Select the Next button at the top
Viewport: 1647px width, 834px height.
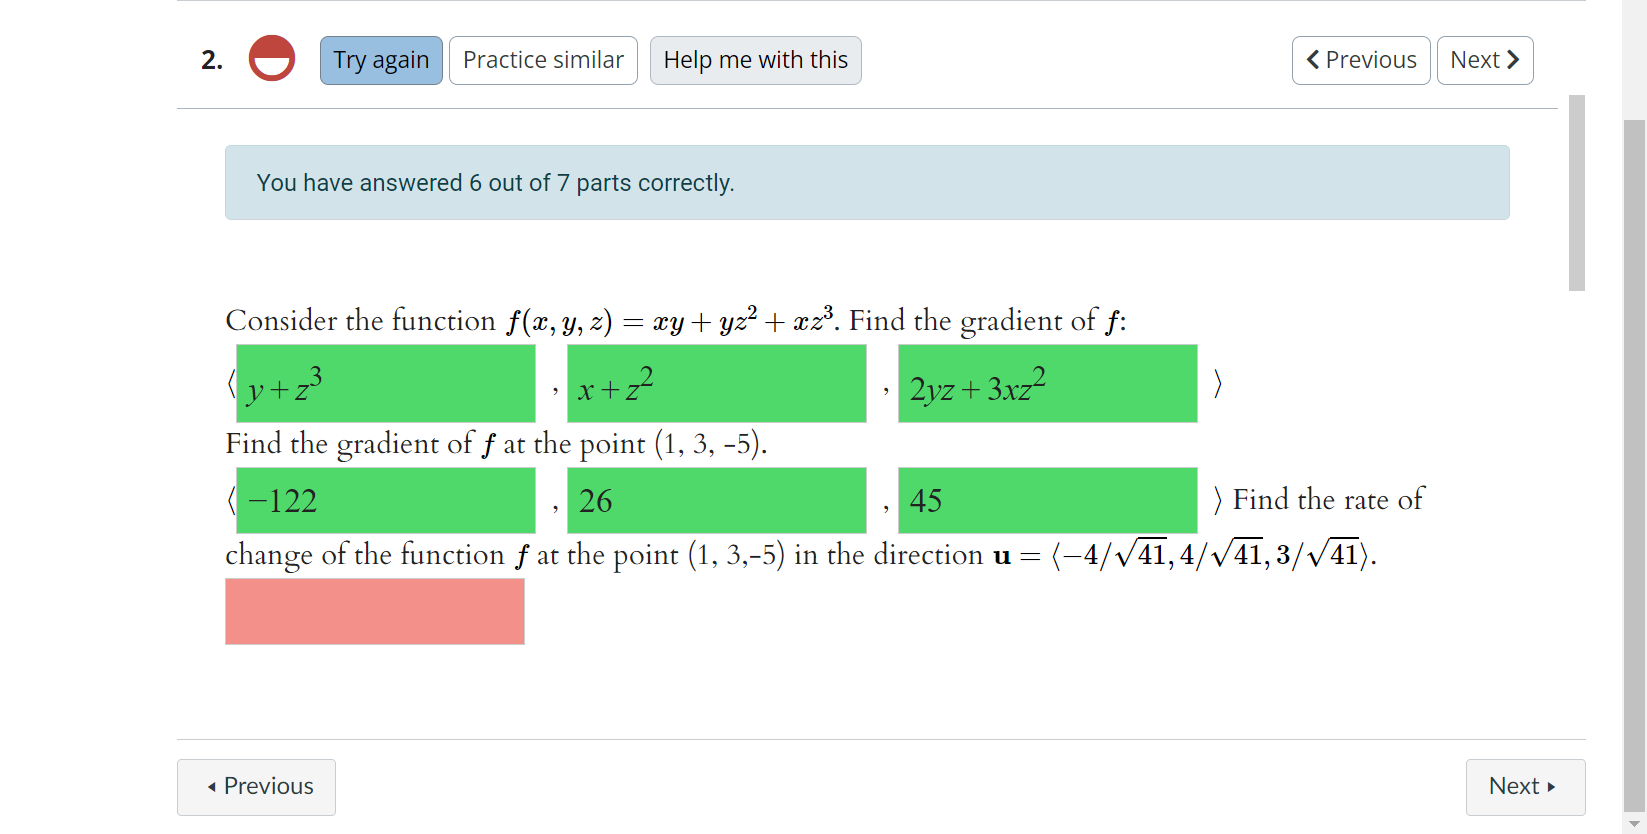pyautogui.click(x=1485, y=60)
